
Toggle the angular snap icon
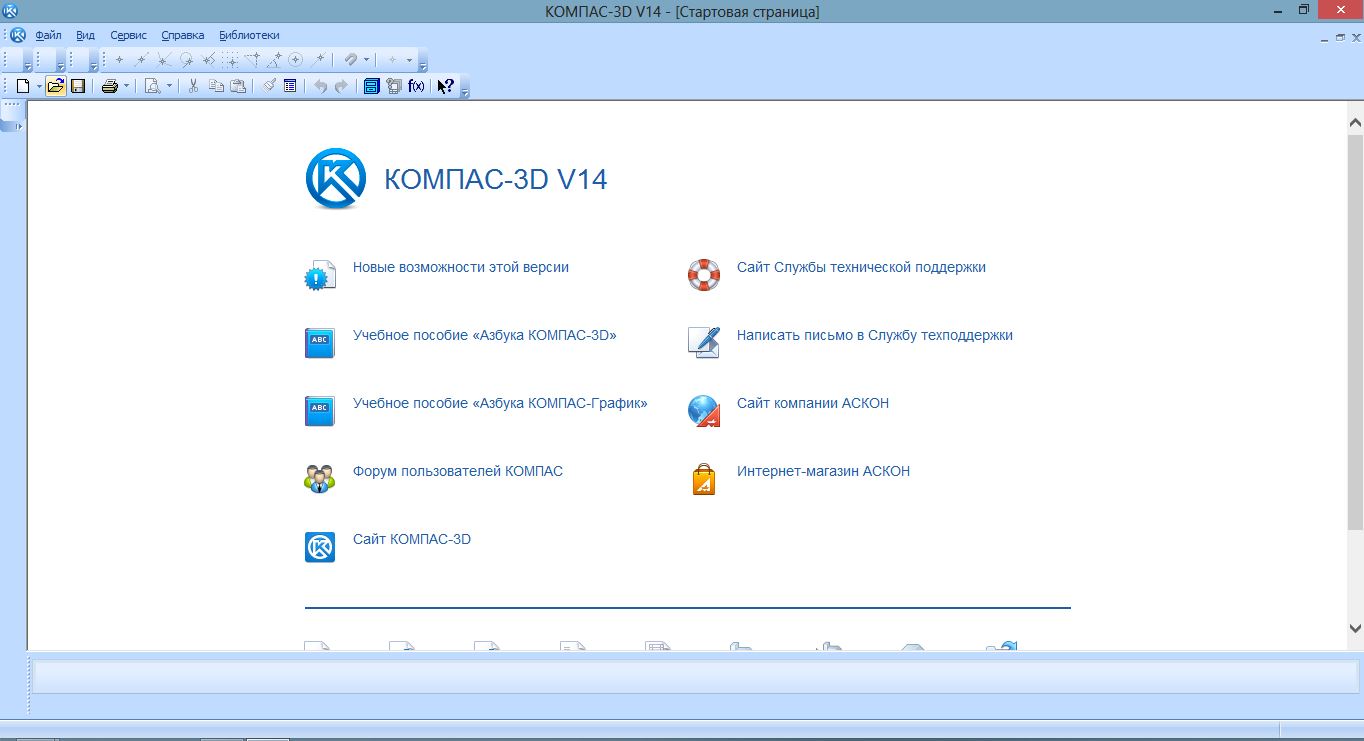[x=274, y=60]
